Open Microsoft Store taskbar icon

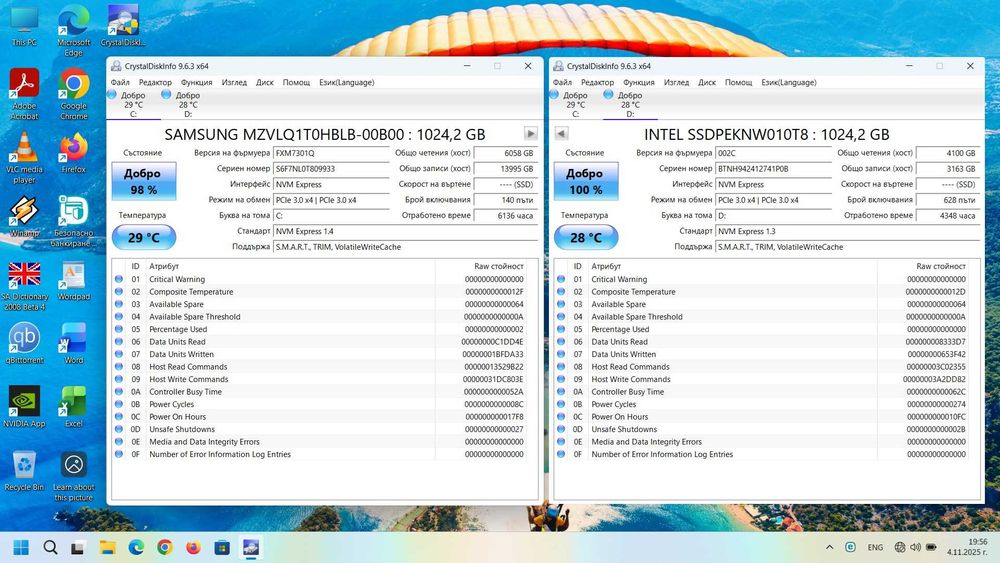point(222,547)
